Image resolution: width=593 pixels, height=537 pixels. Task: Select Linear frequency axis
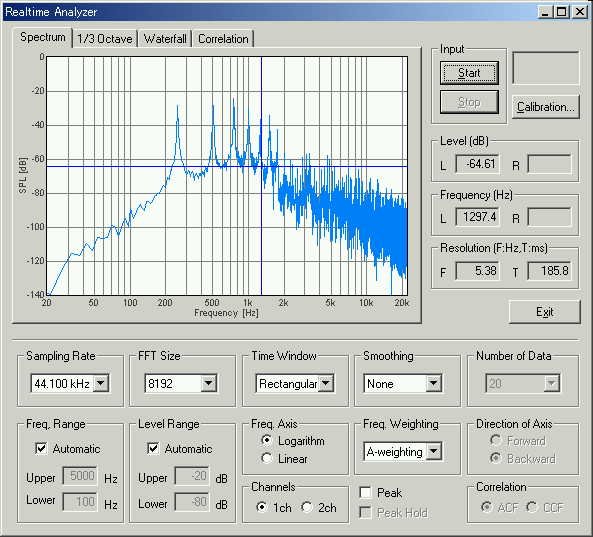(267, 458)
